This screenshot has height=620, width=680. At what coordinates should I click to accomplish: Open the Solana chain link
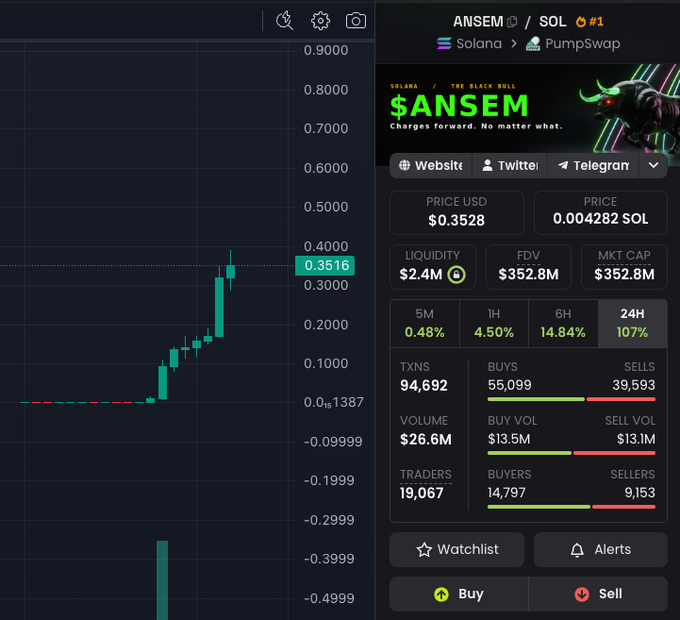click(469, 43)
